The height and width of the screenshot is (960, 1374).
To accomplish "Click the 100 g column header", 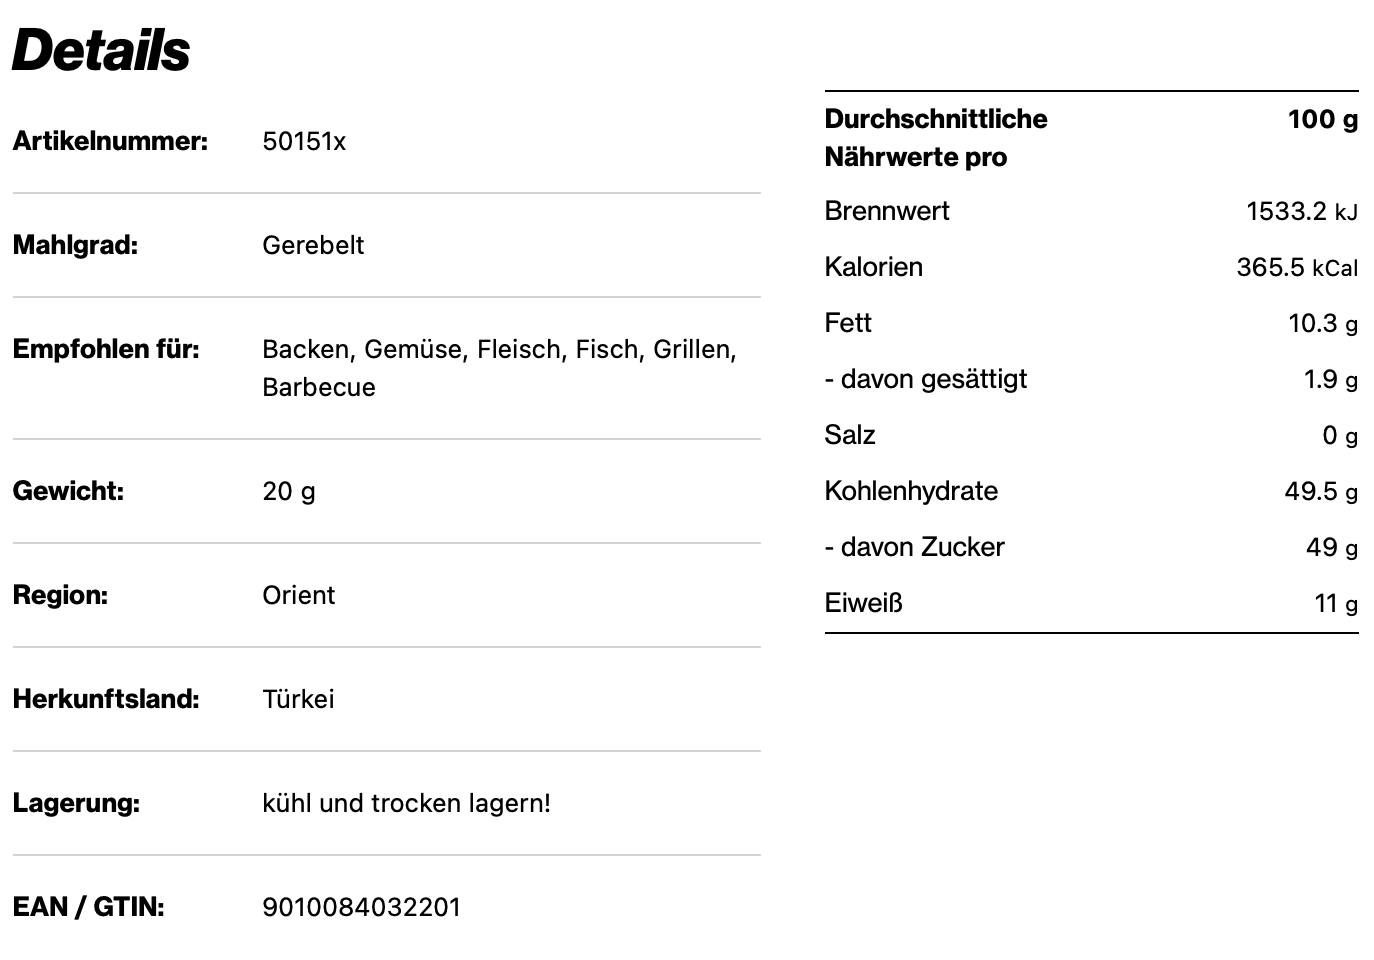I will [x=1322, y=119].
